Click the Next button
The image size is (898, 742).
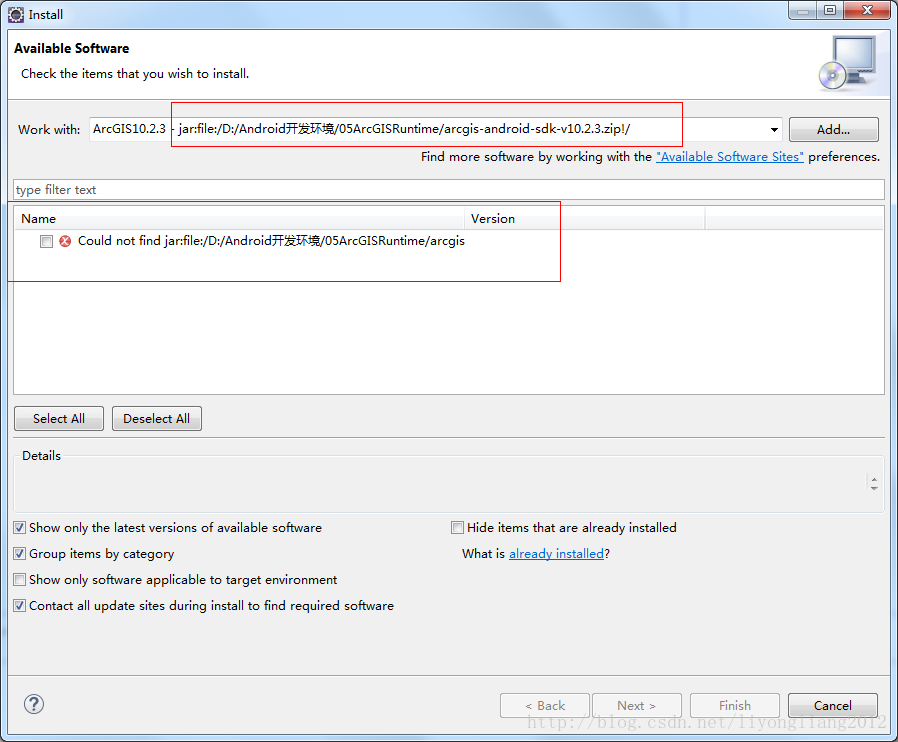point(637,705)
